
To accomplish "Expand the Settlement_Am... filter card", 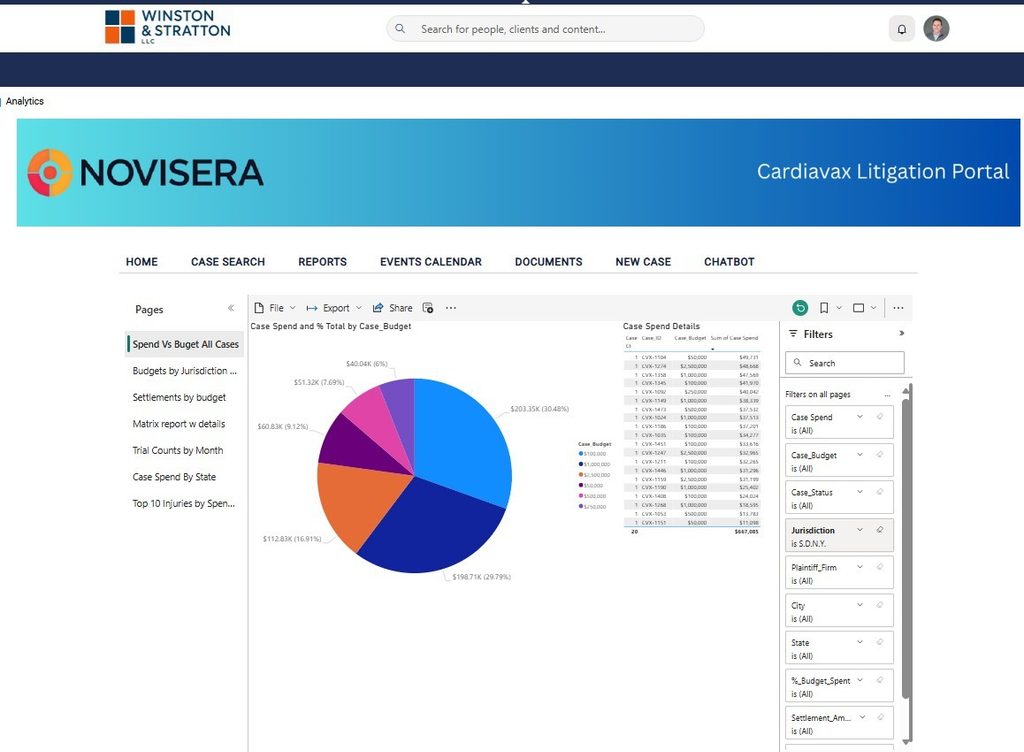I will (x=862, y=717).
